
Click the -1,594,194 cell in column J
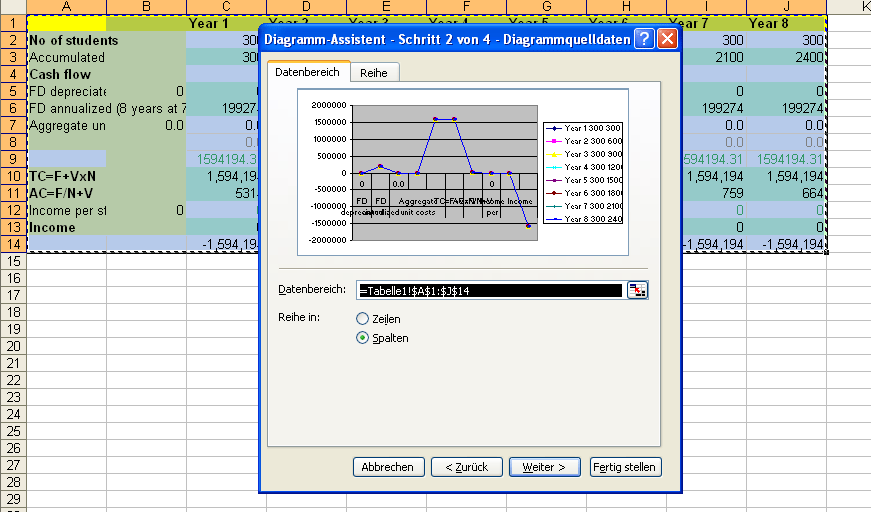(x=786, y=244)
